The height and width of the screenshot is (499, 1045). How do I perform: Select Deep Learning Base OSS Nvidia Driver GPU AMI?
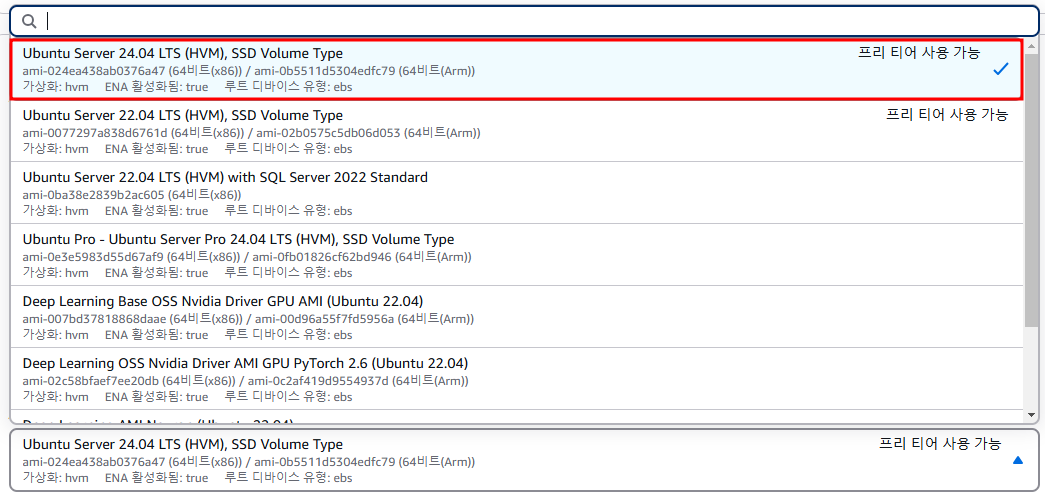(516, 317)
